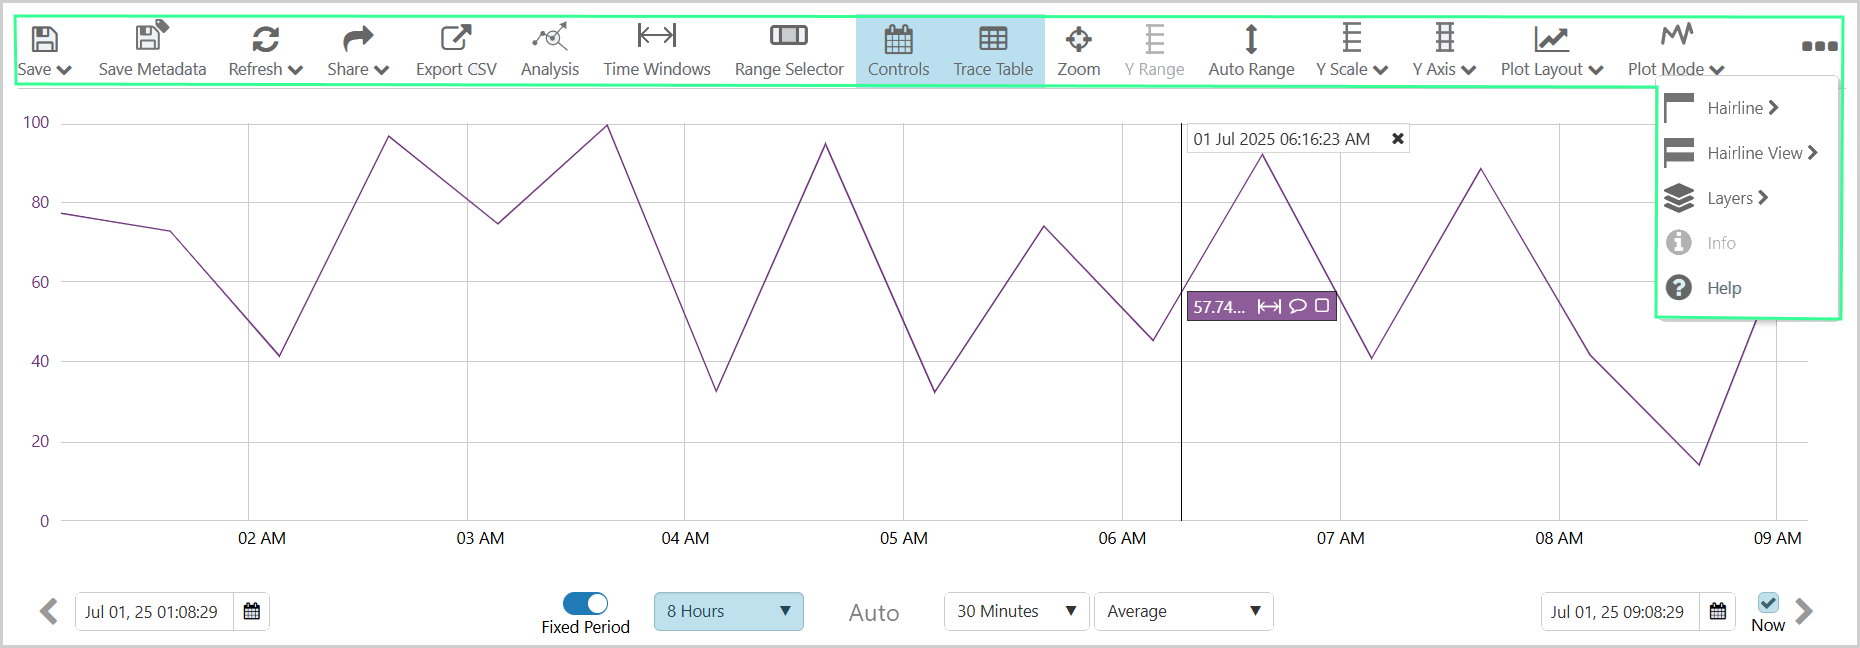Open the Average aggregation dropdown
The height and width of the screenshot is (648, 1860).
1183,611
